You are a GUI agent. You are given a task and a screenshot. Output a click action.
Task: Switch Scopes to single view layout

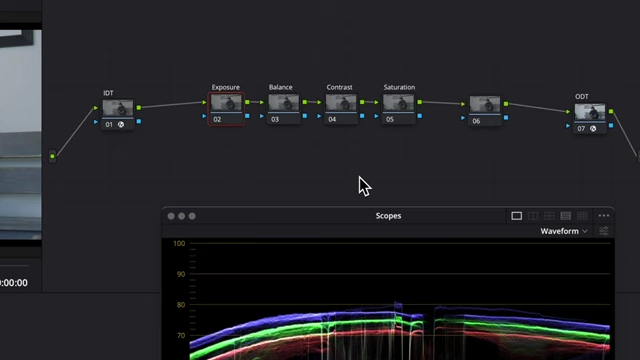point(516,216)
